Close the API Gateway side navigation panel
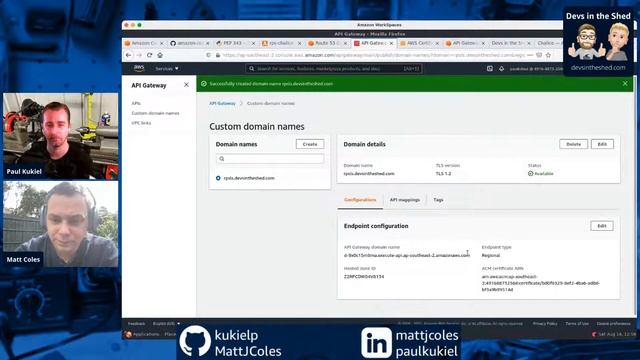The image size is (640, 360). tap(186, 85)
